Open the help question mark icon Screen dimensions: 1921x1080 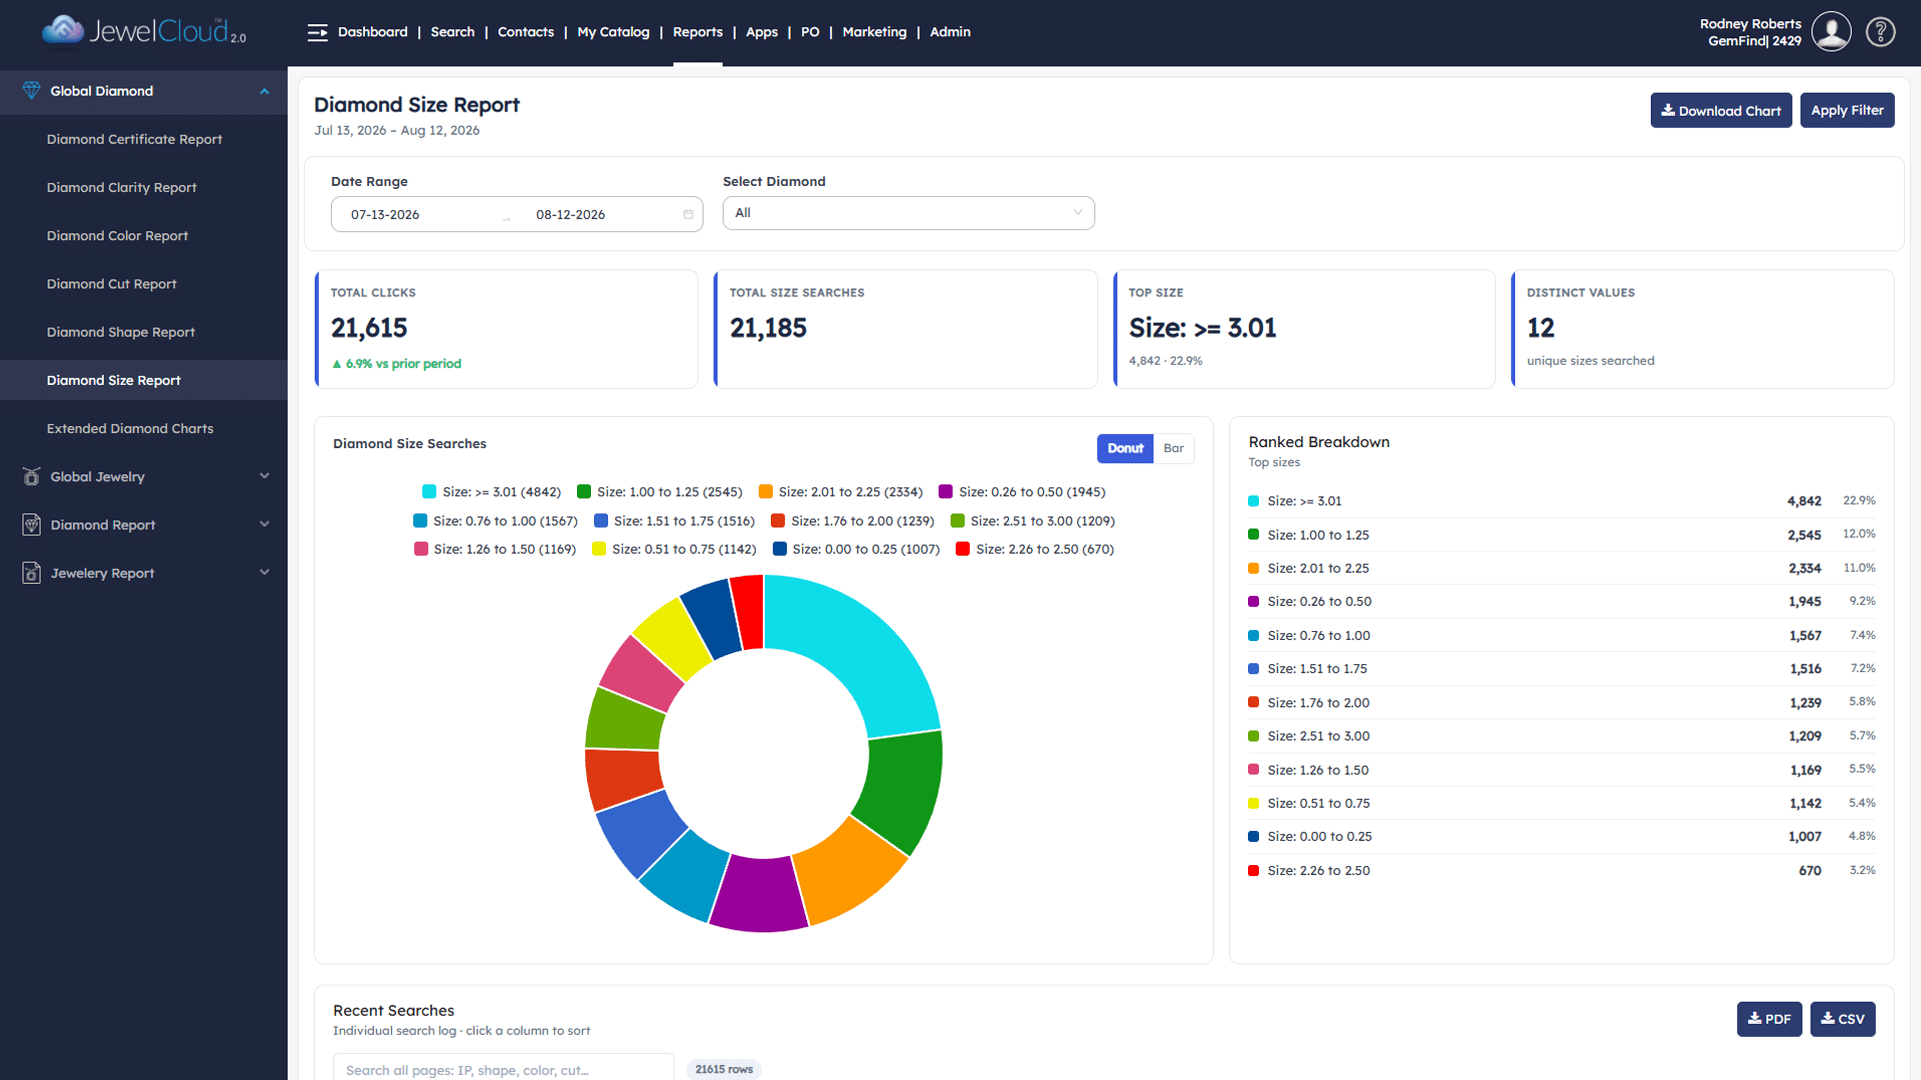(x=1880, y=32)
